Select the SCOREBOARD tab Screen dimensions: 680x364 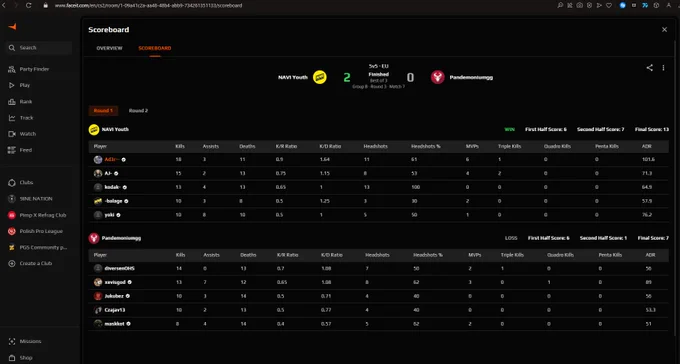[x=155, y=48]
